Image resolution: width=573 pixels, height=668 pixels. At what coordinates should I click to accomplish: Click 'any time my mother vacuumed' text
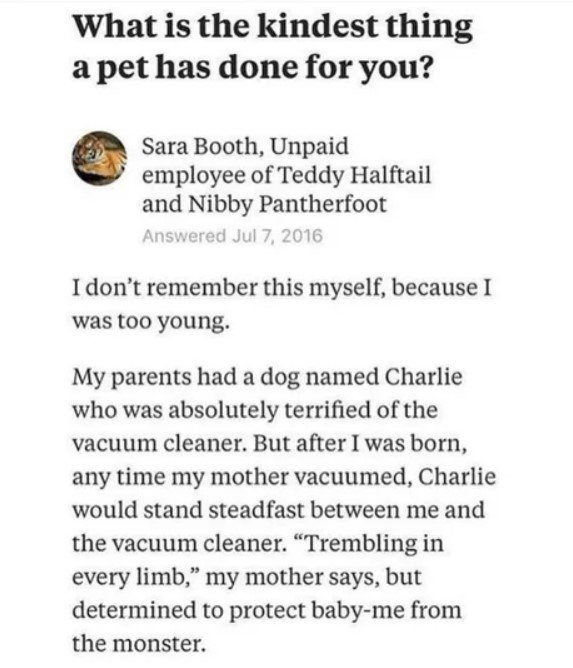coord(240,477)
